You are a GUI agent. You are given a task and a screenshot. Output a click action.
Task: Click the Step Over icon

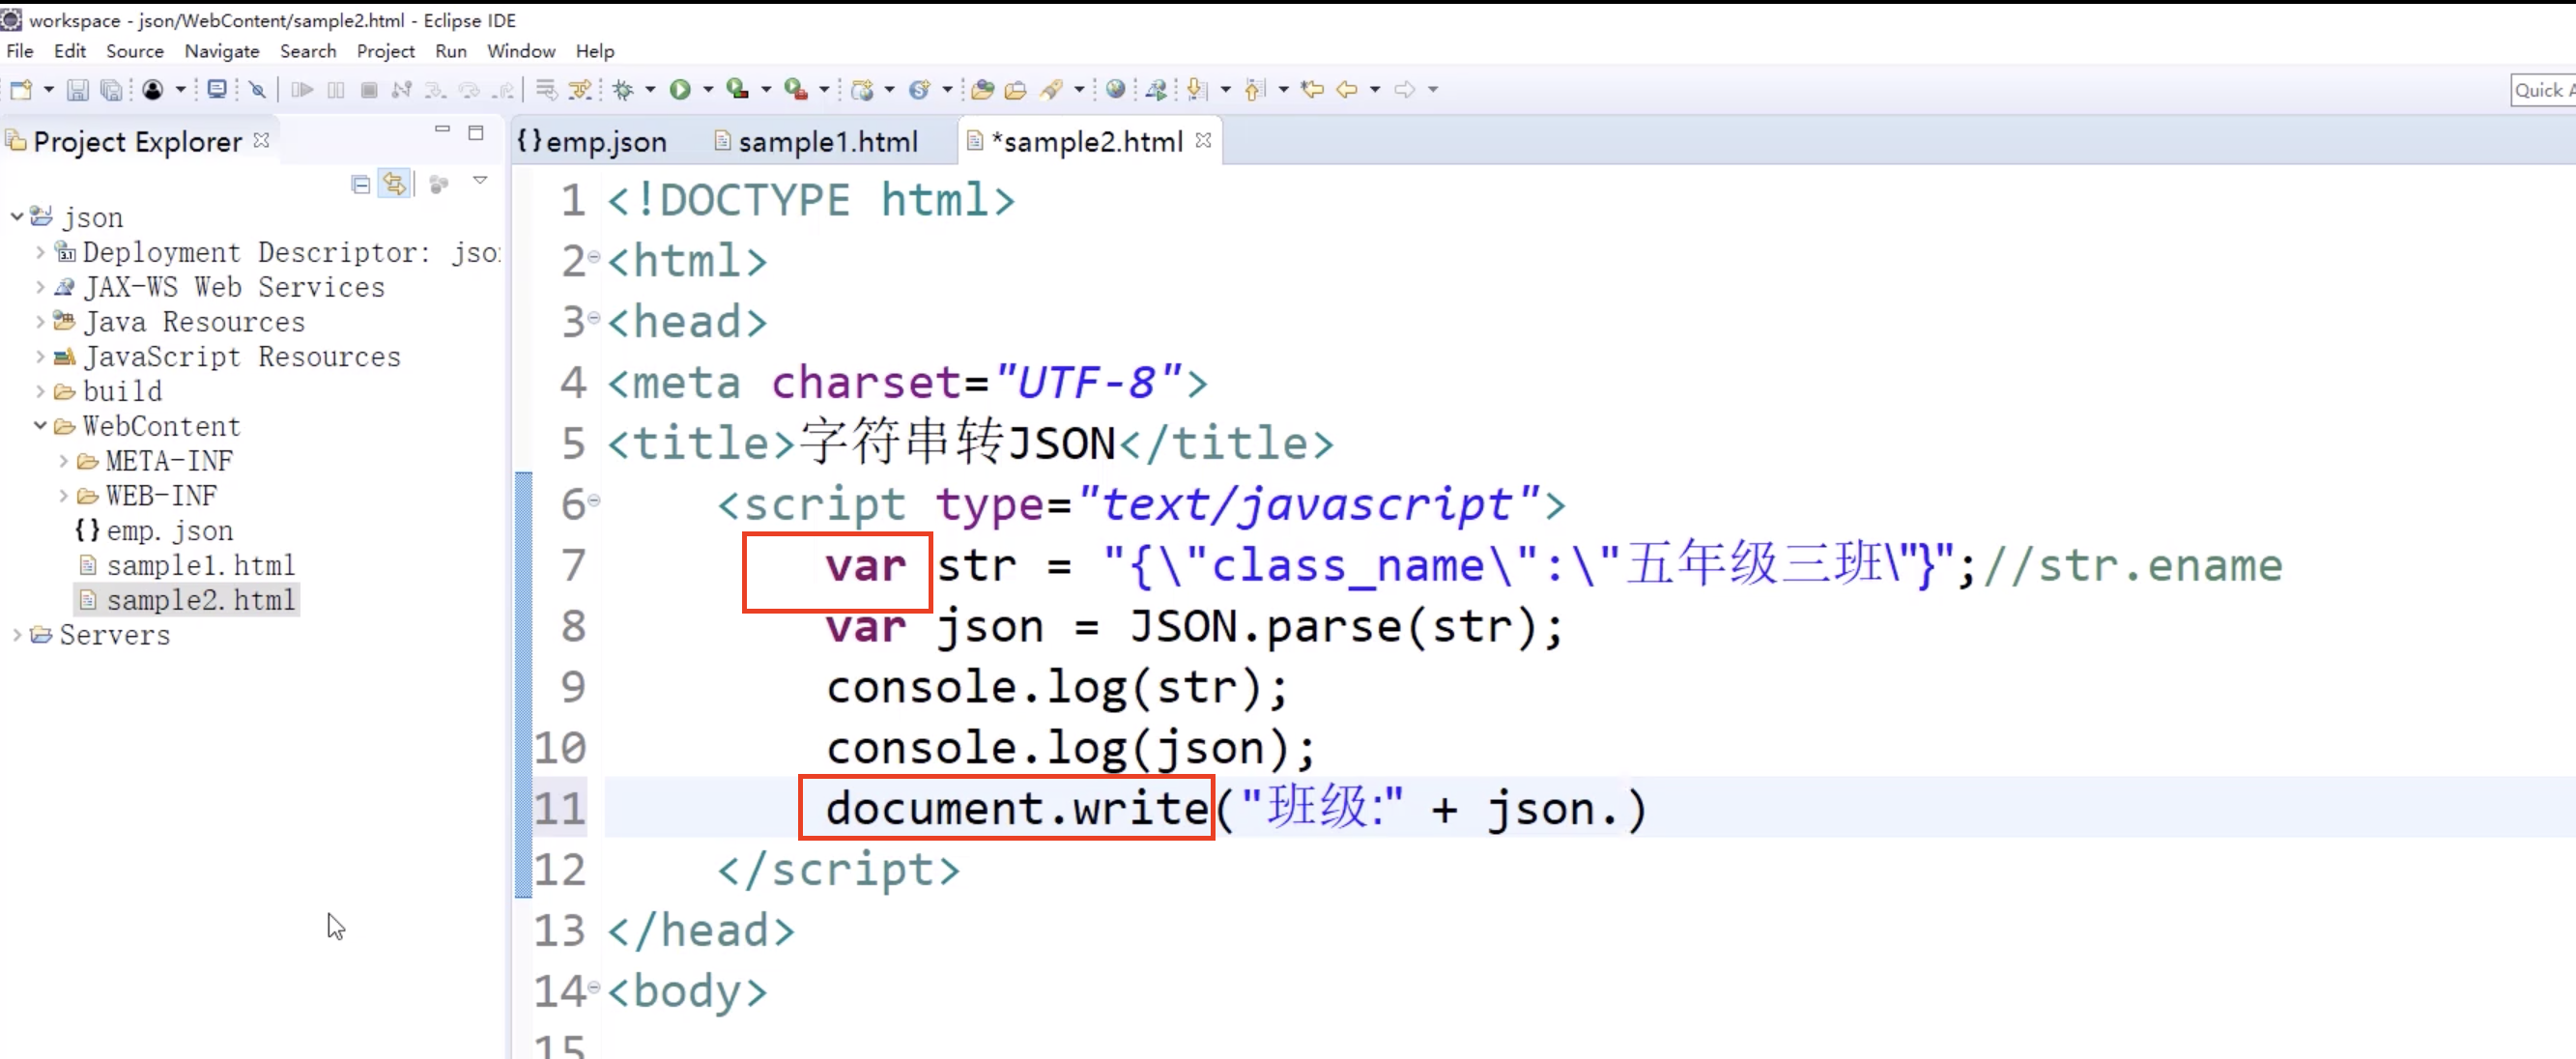click(469, 90)
